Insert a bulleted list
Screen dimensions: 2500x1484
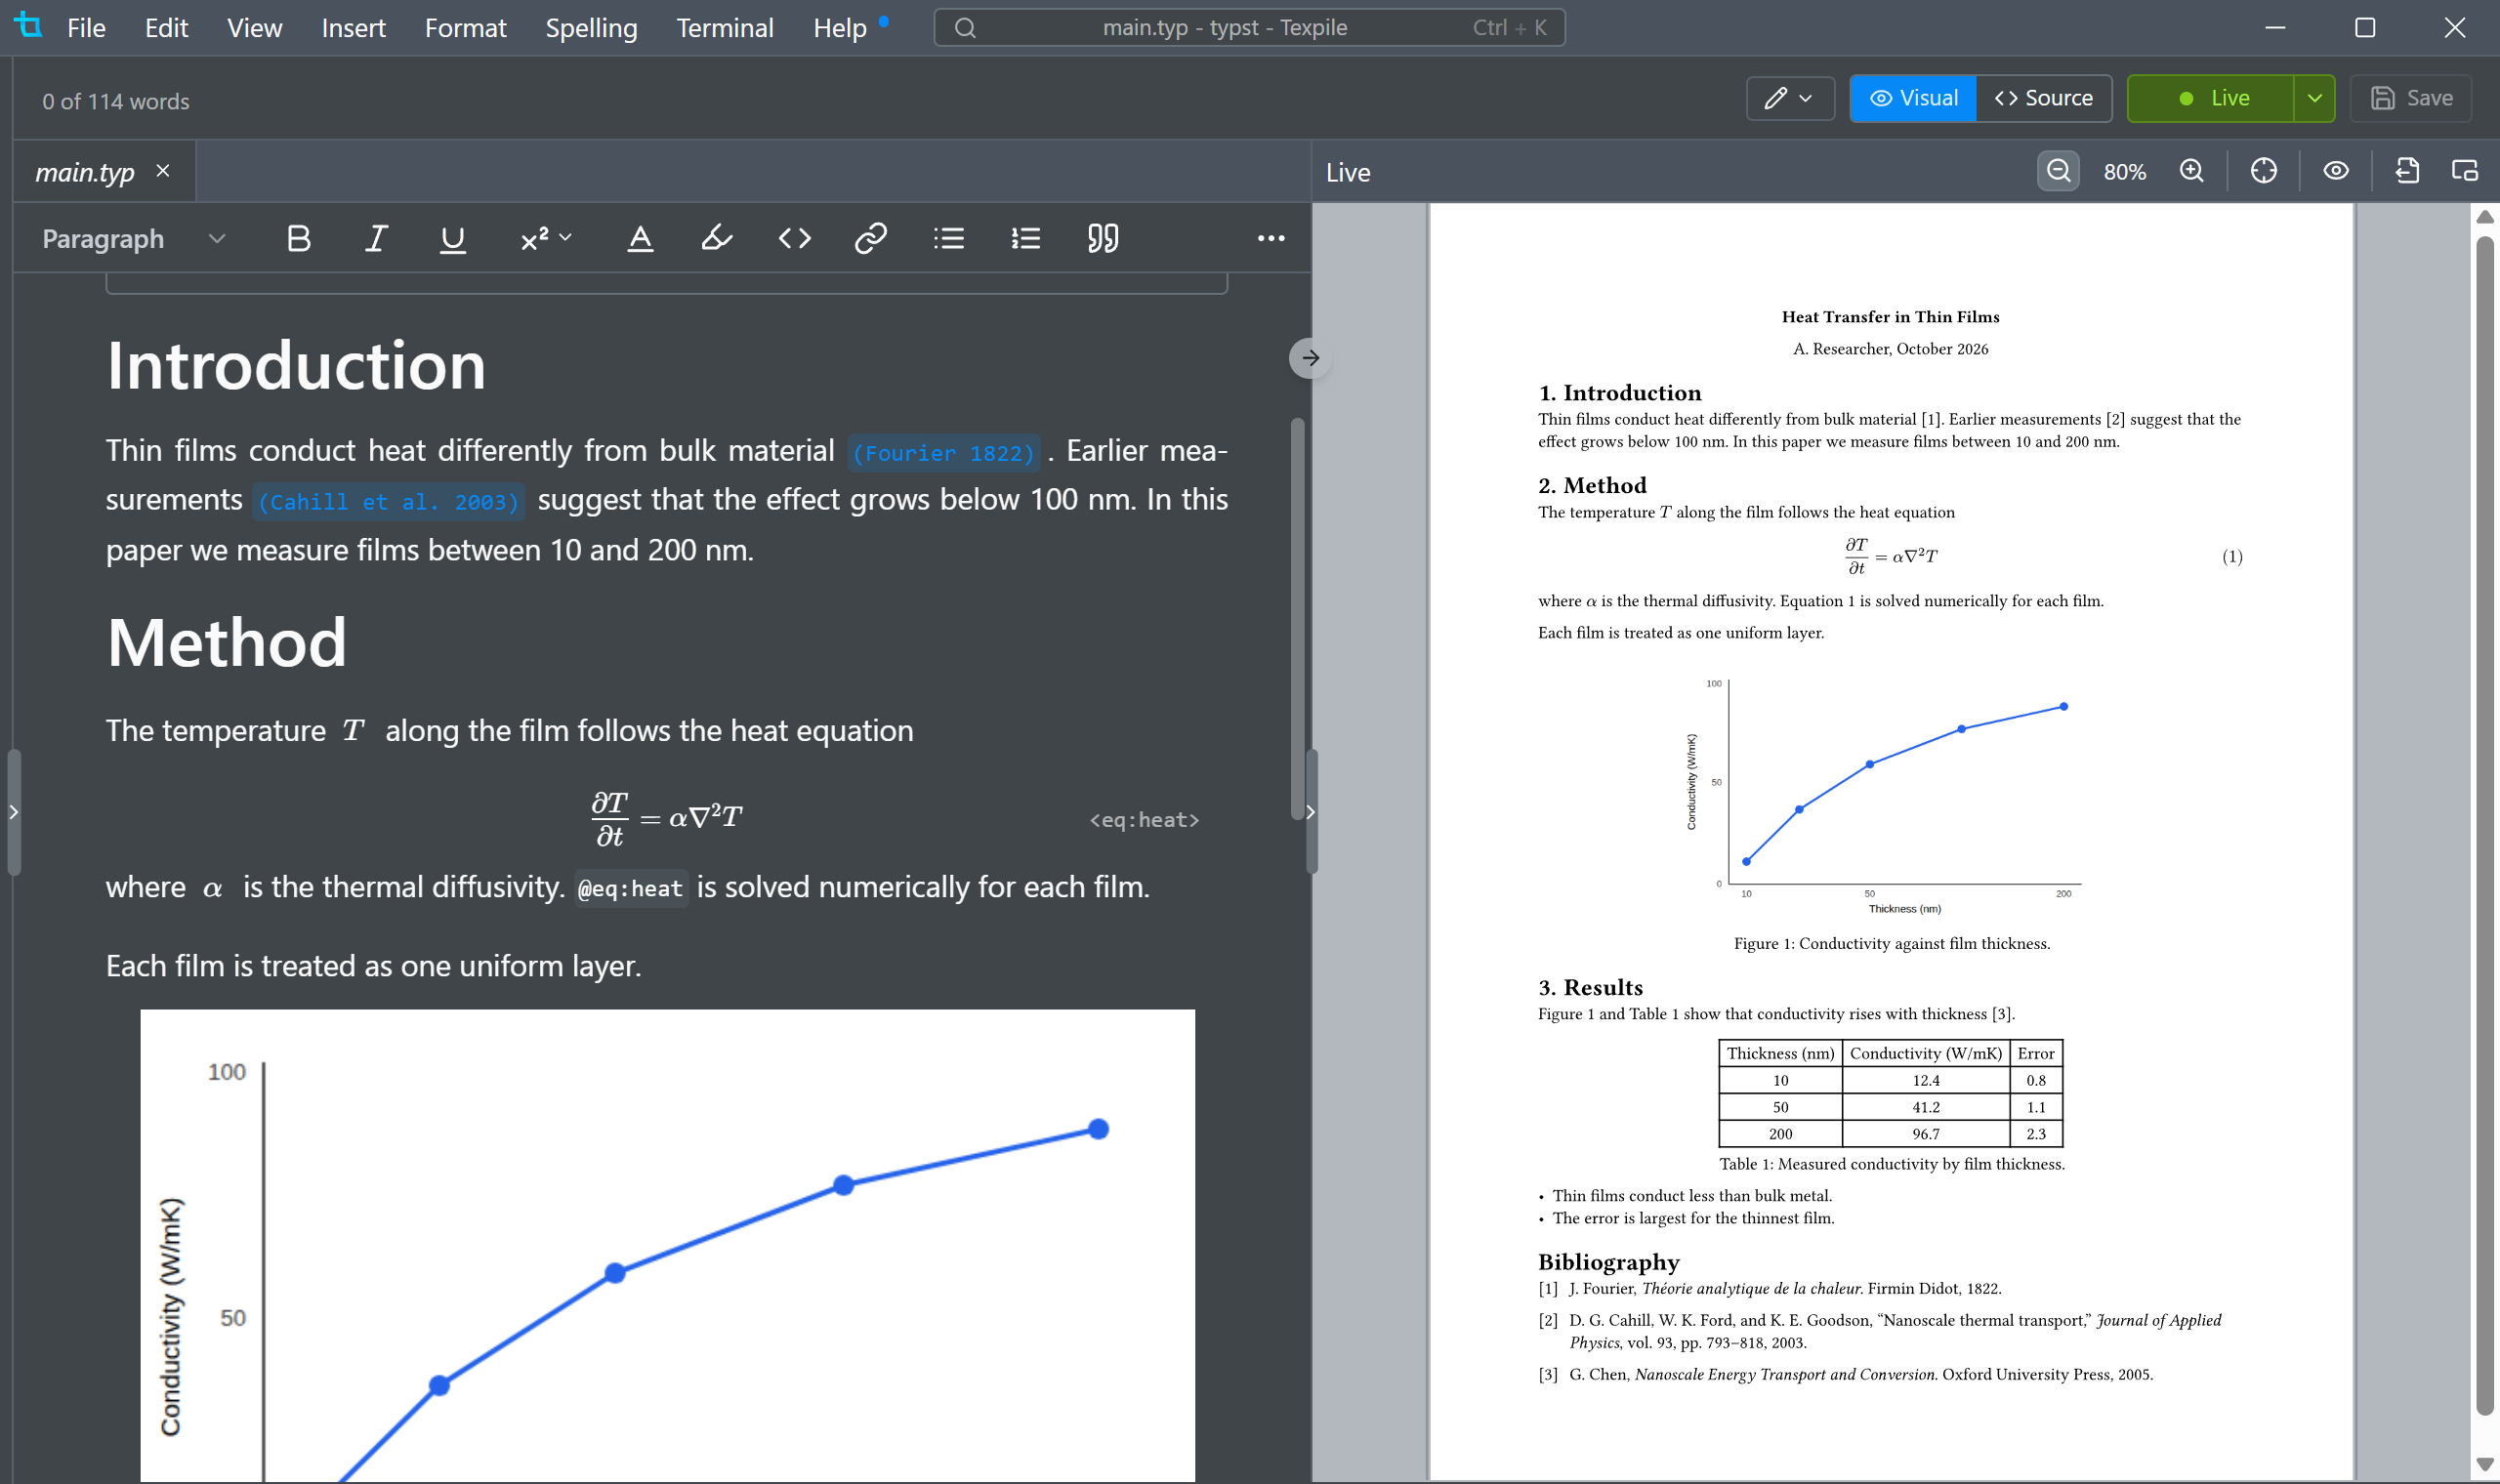[x=948, y=238]
